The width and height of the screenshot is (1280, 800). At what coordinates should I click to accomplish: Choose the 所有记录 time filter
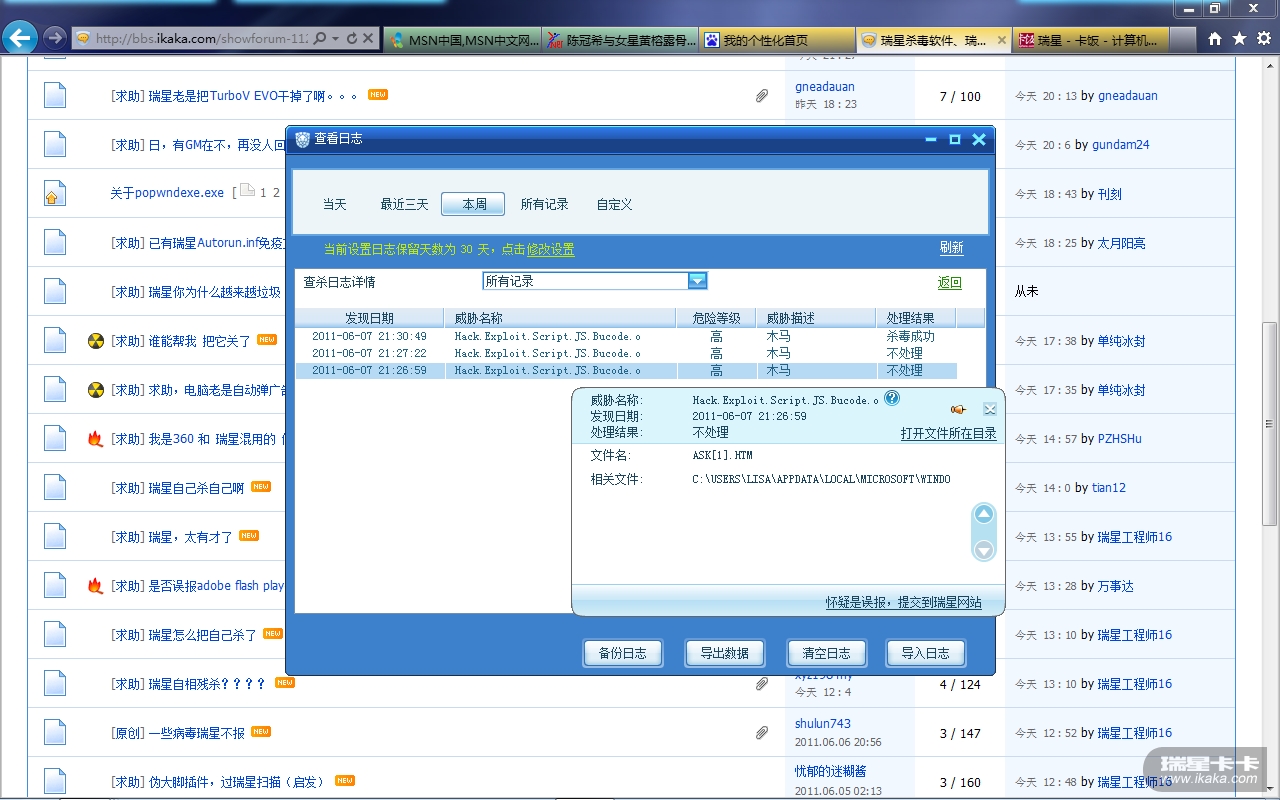[544, 204]
